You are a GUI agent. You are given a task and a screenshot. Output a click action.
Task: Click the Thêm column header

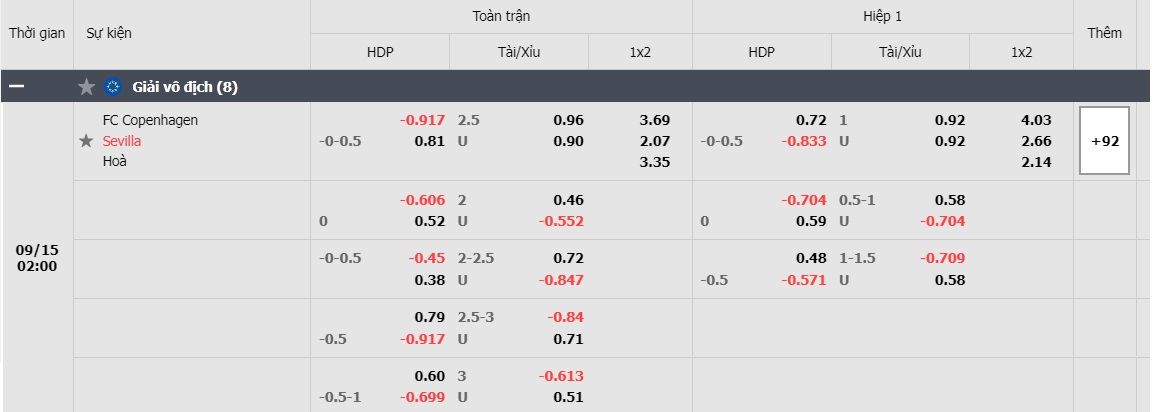click(1104, 33)
